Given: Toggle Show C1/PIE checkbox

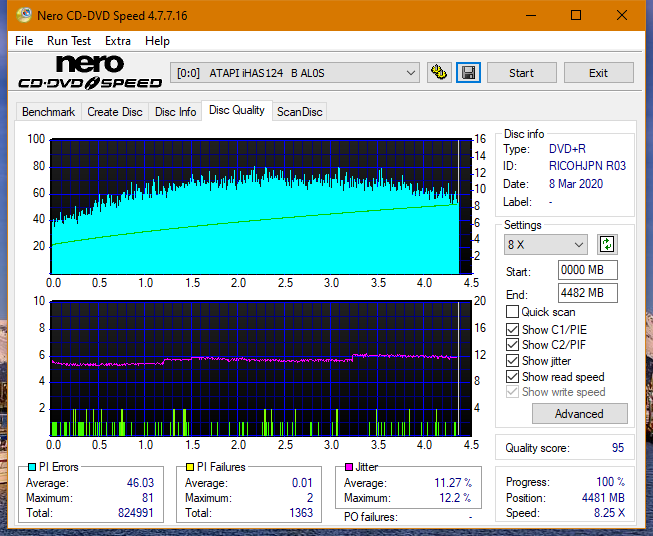Looking at the screenshot, I should tap(512, 329).
